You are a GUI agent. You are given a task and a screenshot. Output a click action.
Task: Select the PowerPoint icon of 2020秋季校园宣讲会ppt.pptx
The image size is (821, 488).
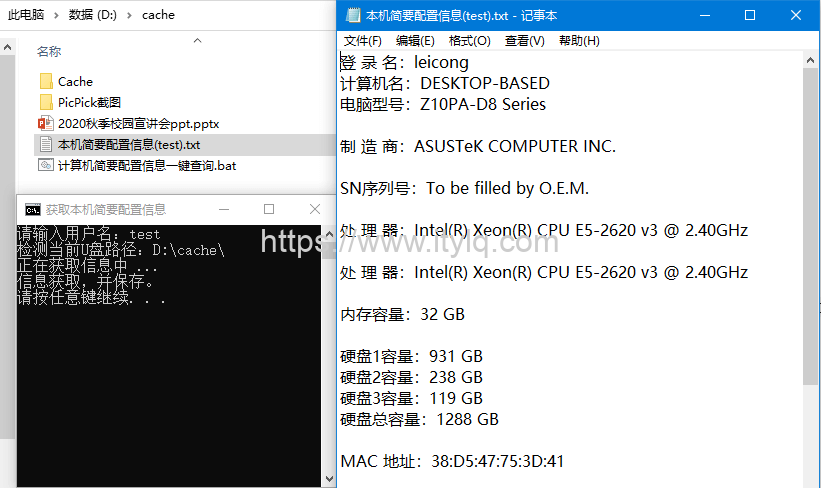[x=46, y=124]
